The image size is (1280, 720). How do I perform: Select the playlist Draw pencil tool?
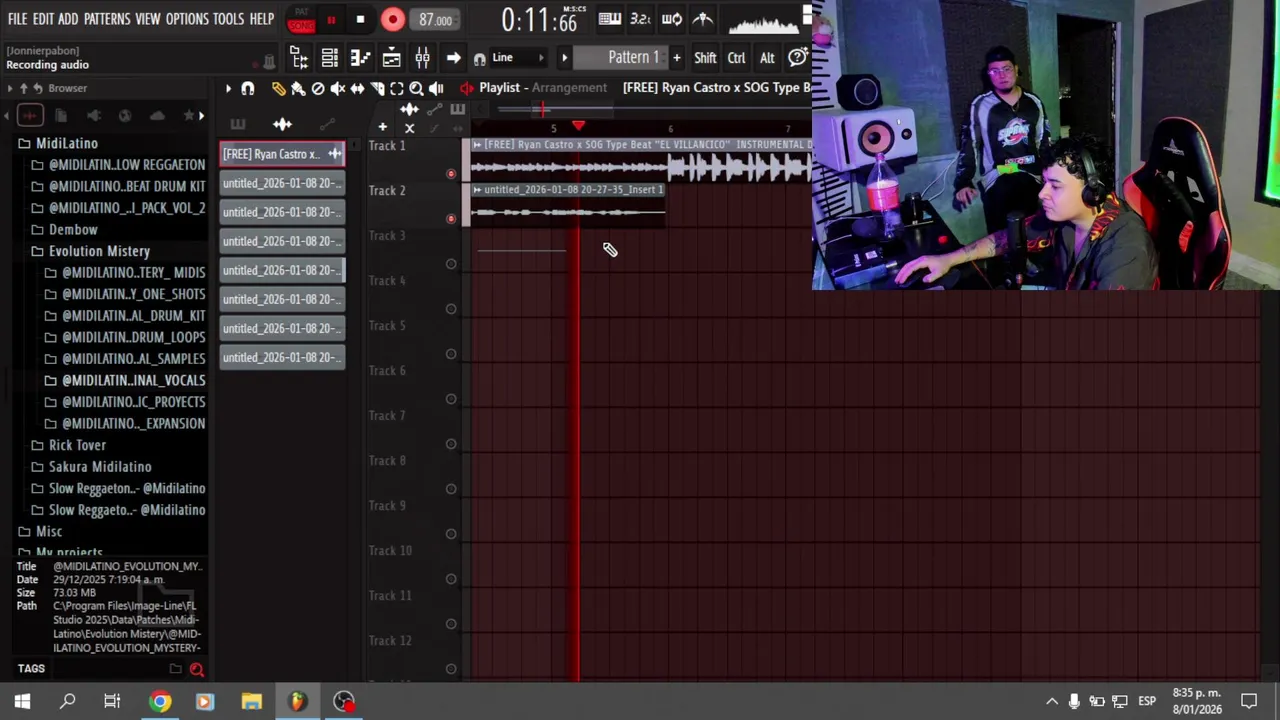click(278, 88)
